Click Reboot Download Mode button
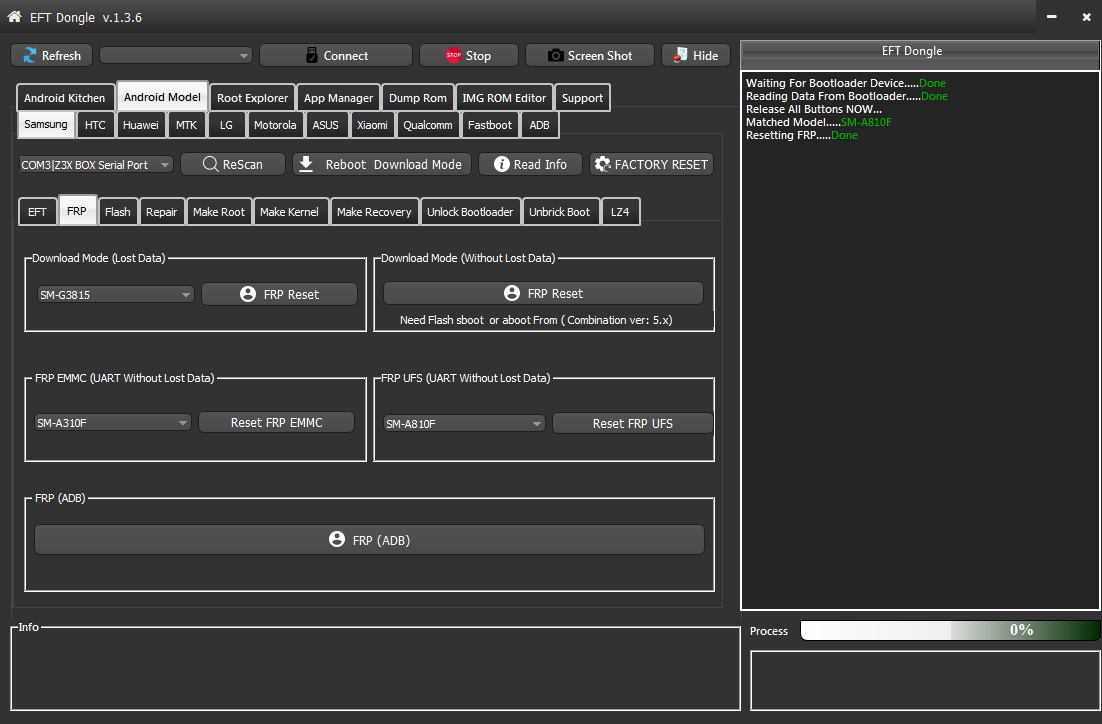1102x724 pixels. point(382,164)
